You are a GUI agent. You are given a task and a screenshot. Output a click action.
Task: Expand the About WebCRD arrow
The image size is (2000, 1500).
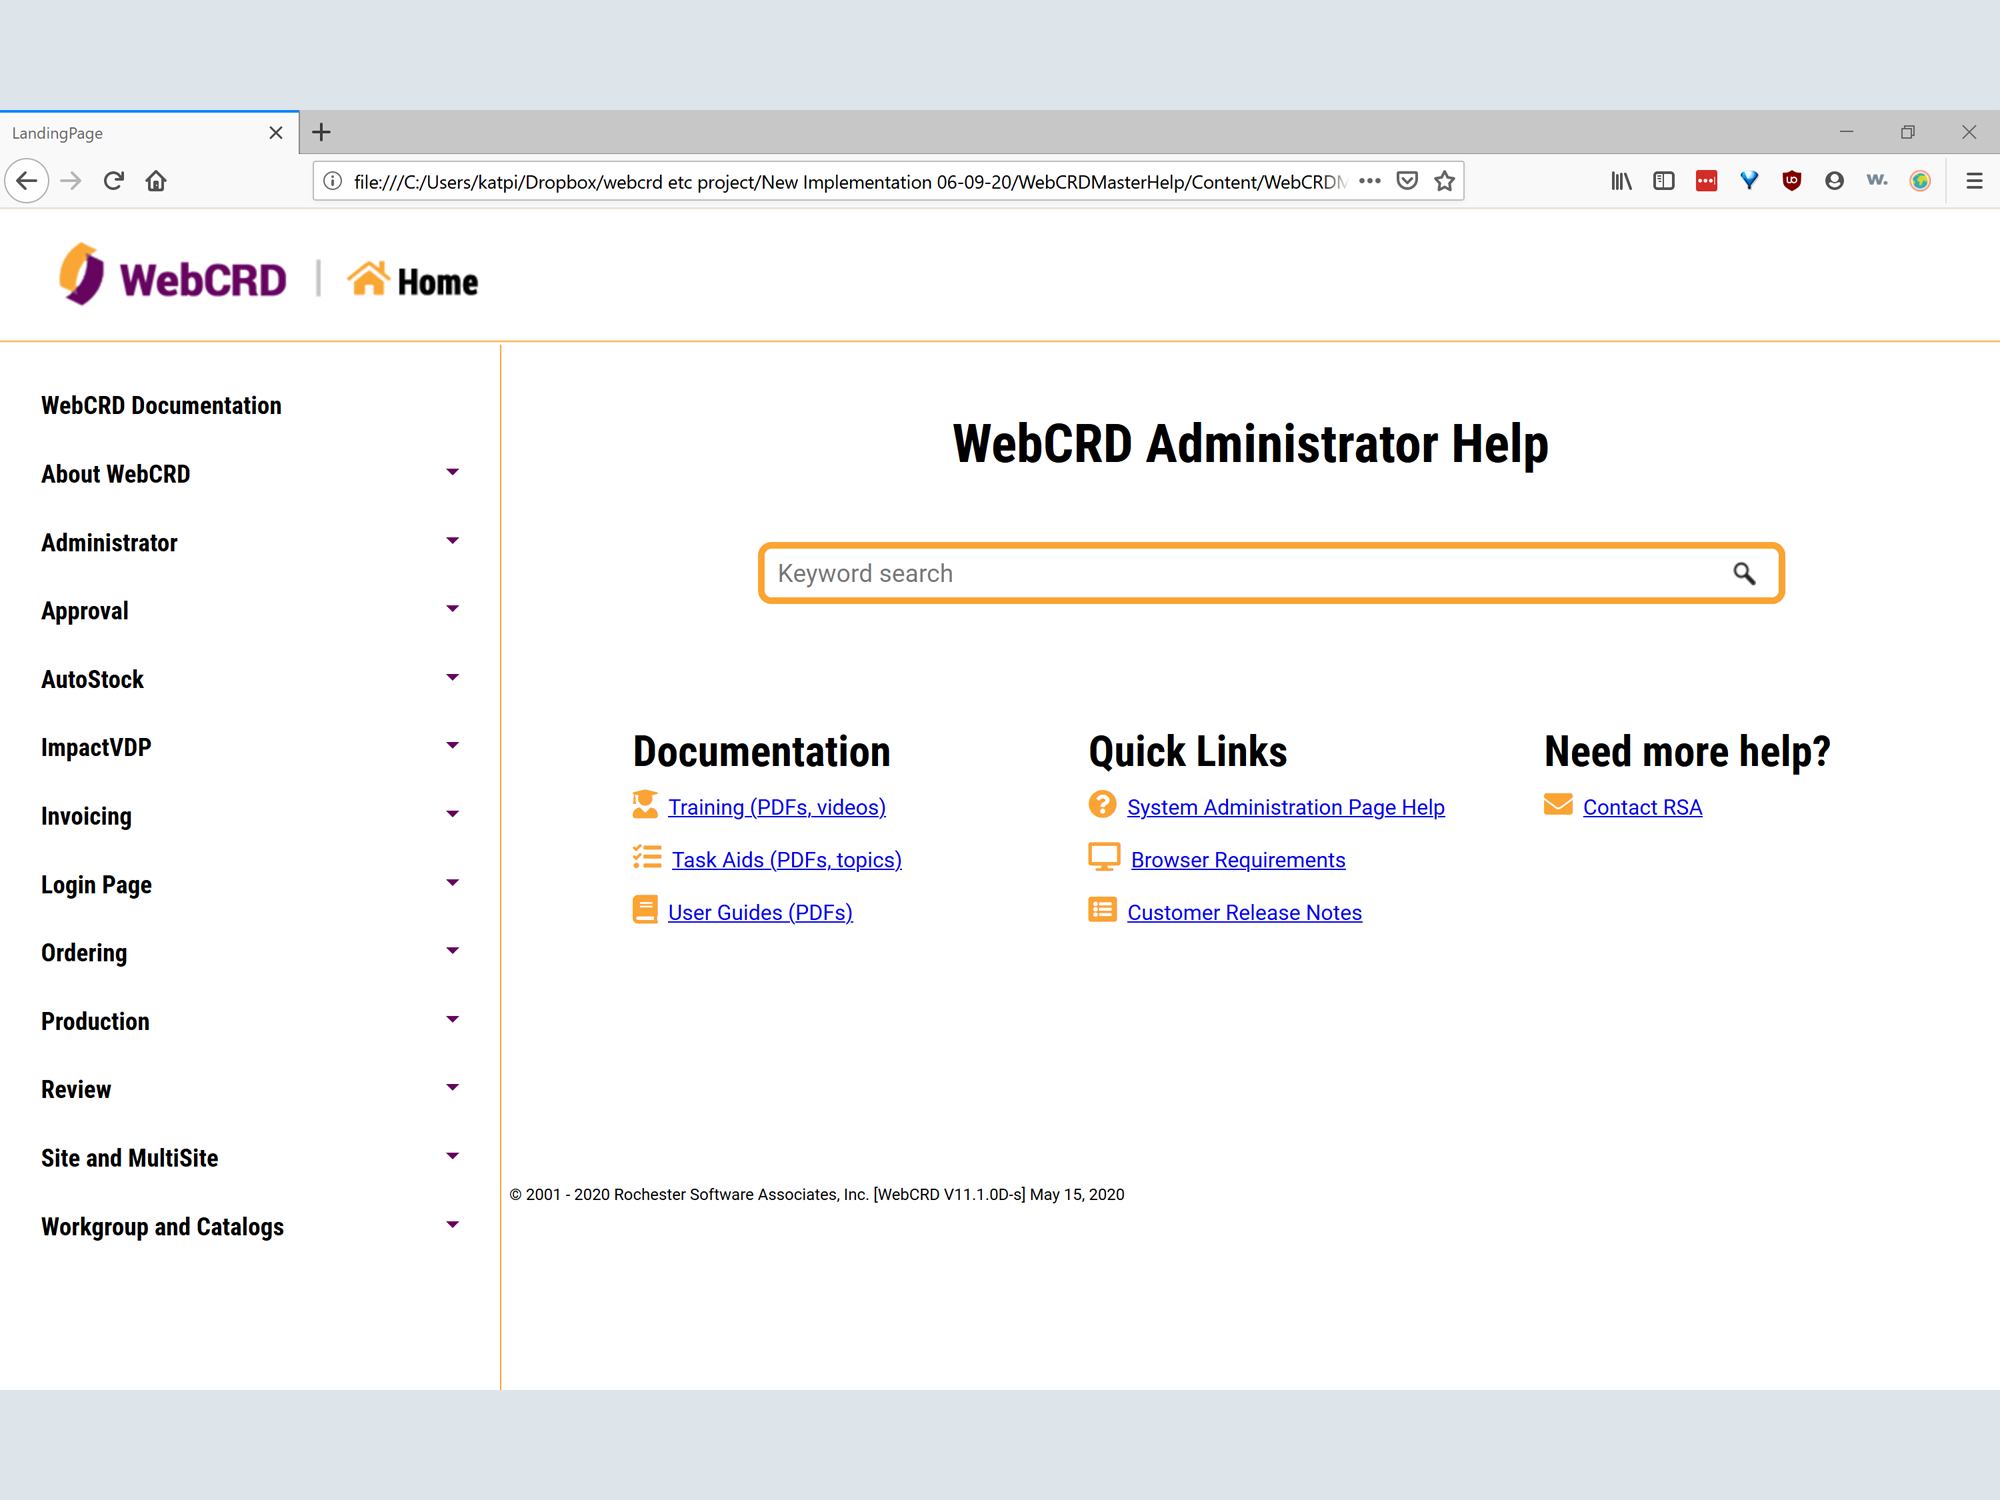(x=452, y=472)
